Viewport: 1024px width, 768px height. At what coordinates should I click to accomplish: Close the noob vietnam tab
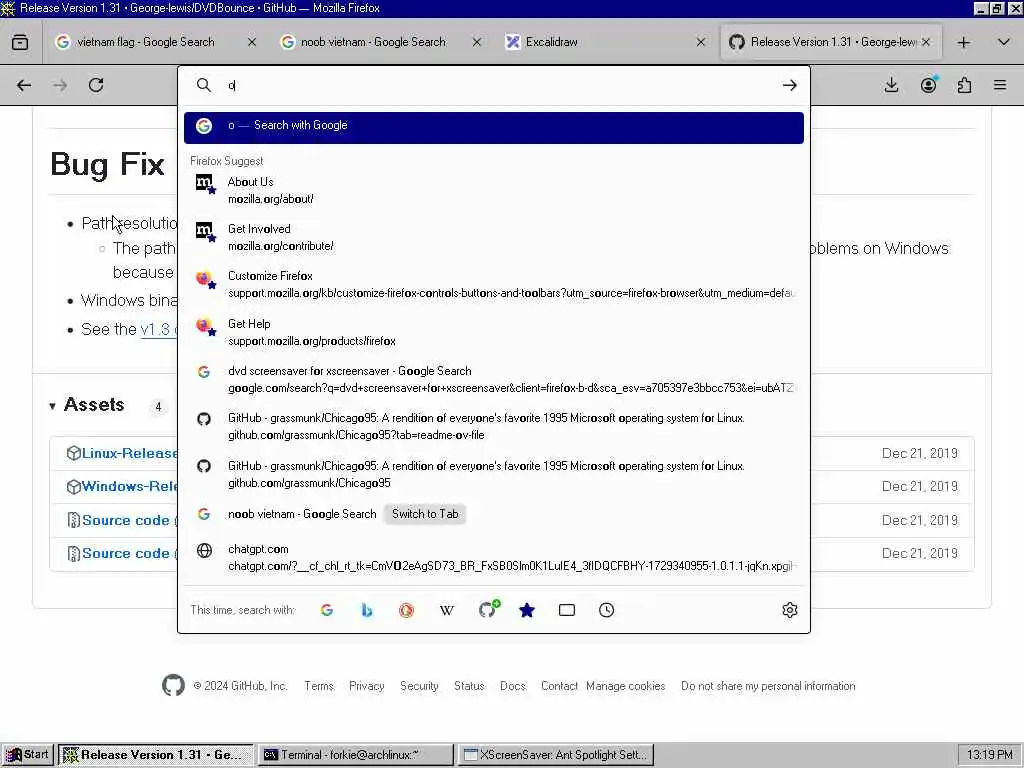477,42
